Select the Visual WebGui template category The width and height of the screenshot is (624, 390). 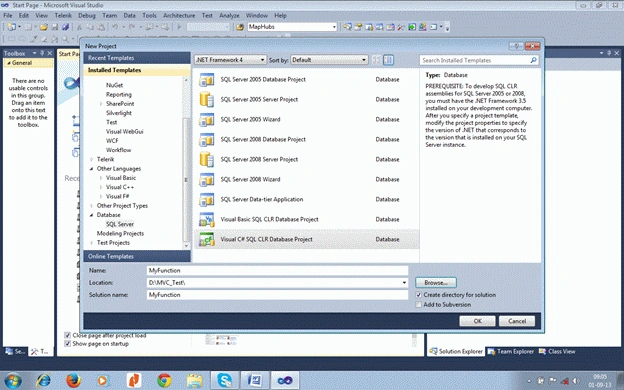[x=125, y=132]
